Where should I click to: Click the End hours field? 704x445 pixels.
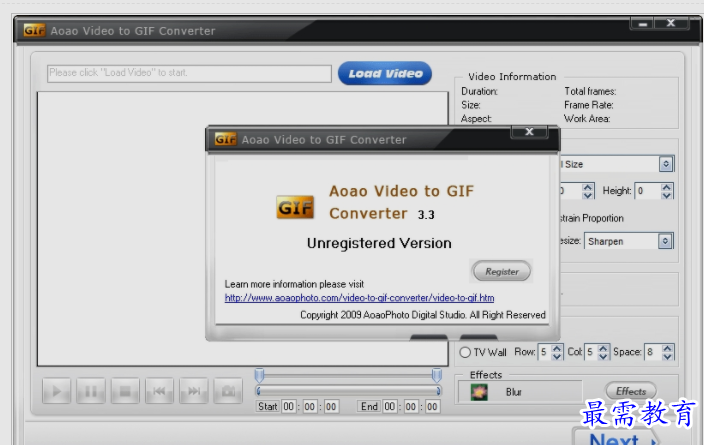click(390, 406)
